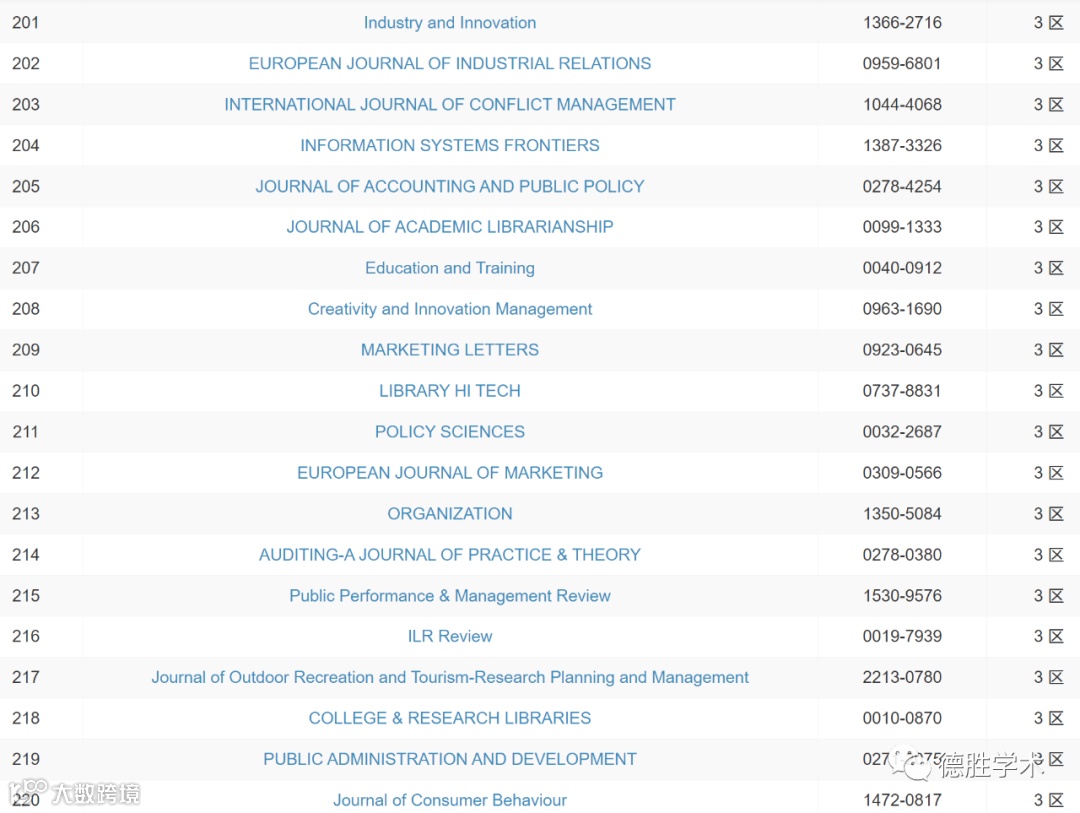Viewport: 1080px width, 813px height.
Task: Open Auditing-A Journal of Practice & Theory
Action: (x=450, y=555)
